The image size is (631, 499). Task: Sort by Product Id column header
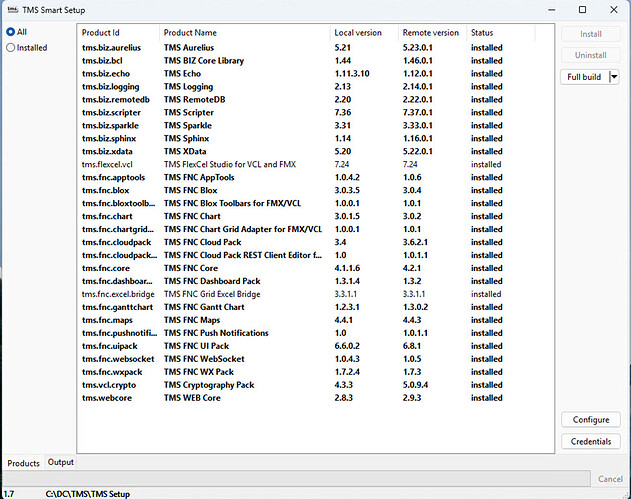(x=118, y=33)
